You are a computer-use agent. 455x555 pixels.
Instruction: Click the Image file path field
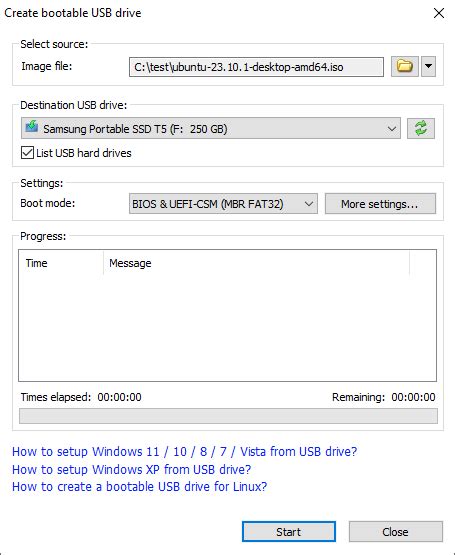pos(256,67)
